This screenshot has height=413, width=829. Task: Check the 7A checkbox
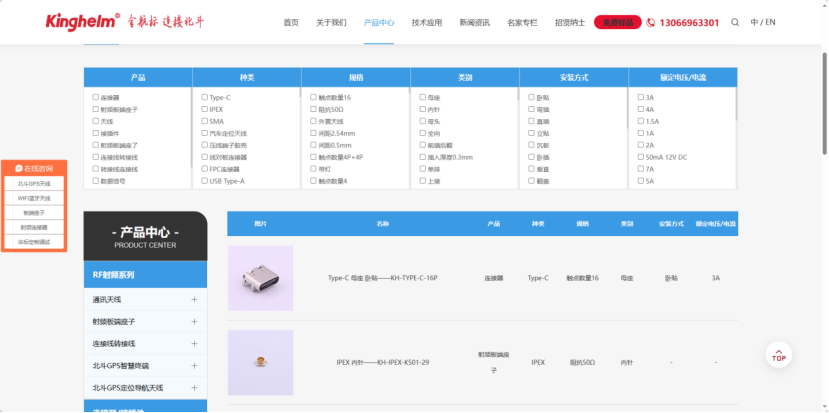click(x=641, y=169)
